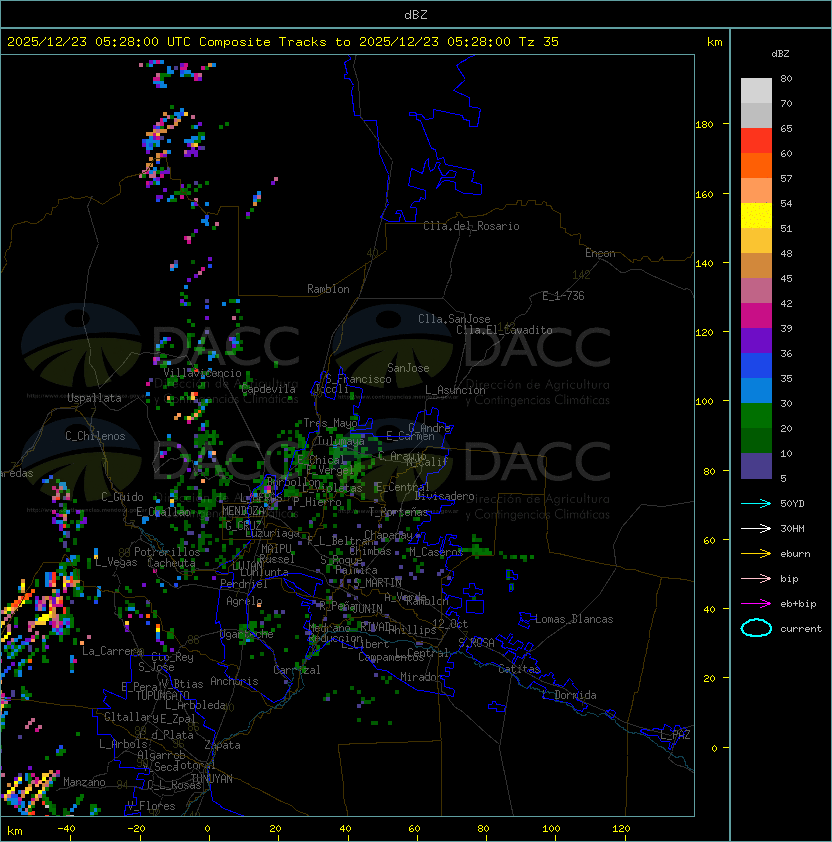The width and height of the screenshot is (832, 842).
Task: Click the yellow eburn arrow legend icon
Action: point(756,554)
